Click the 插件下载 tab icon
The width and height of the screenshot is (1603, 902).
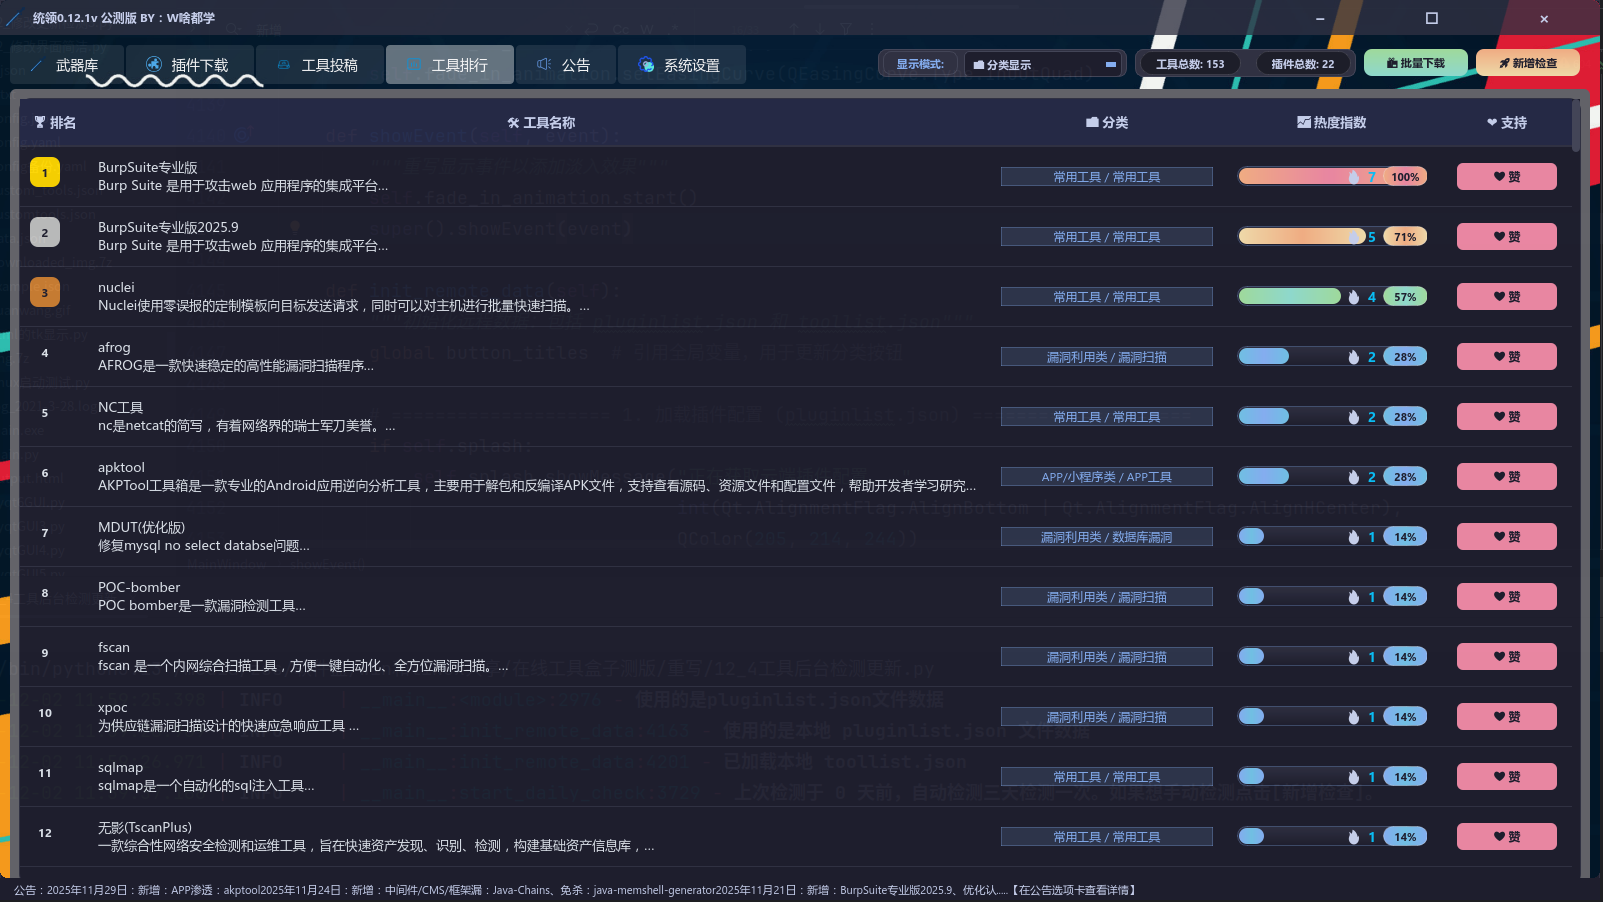[x=154, y=65]
